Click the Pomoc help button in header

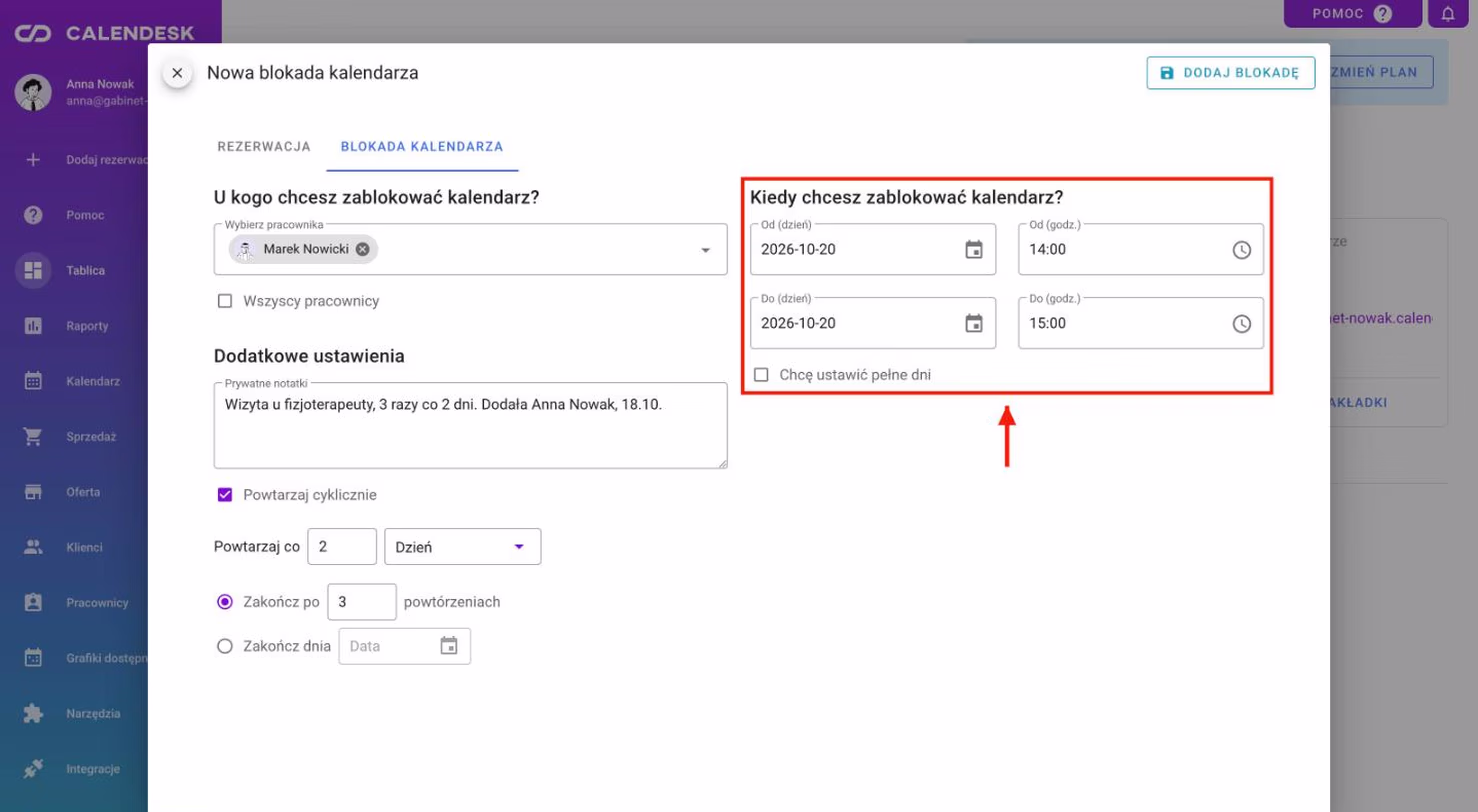[1353, 14]
